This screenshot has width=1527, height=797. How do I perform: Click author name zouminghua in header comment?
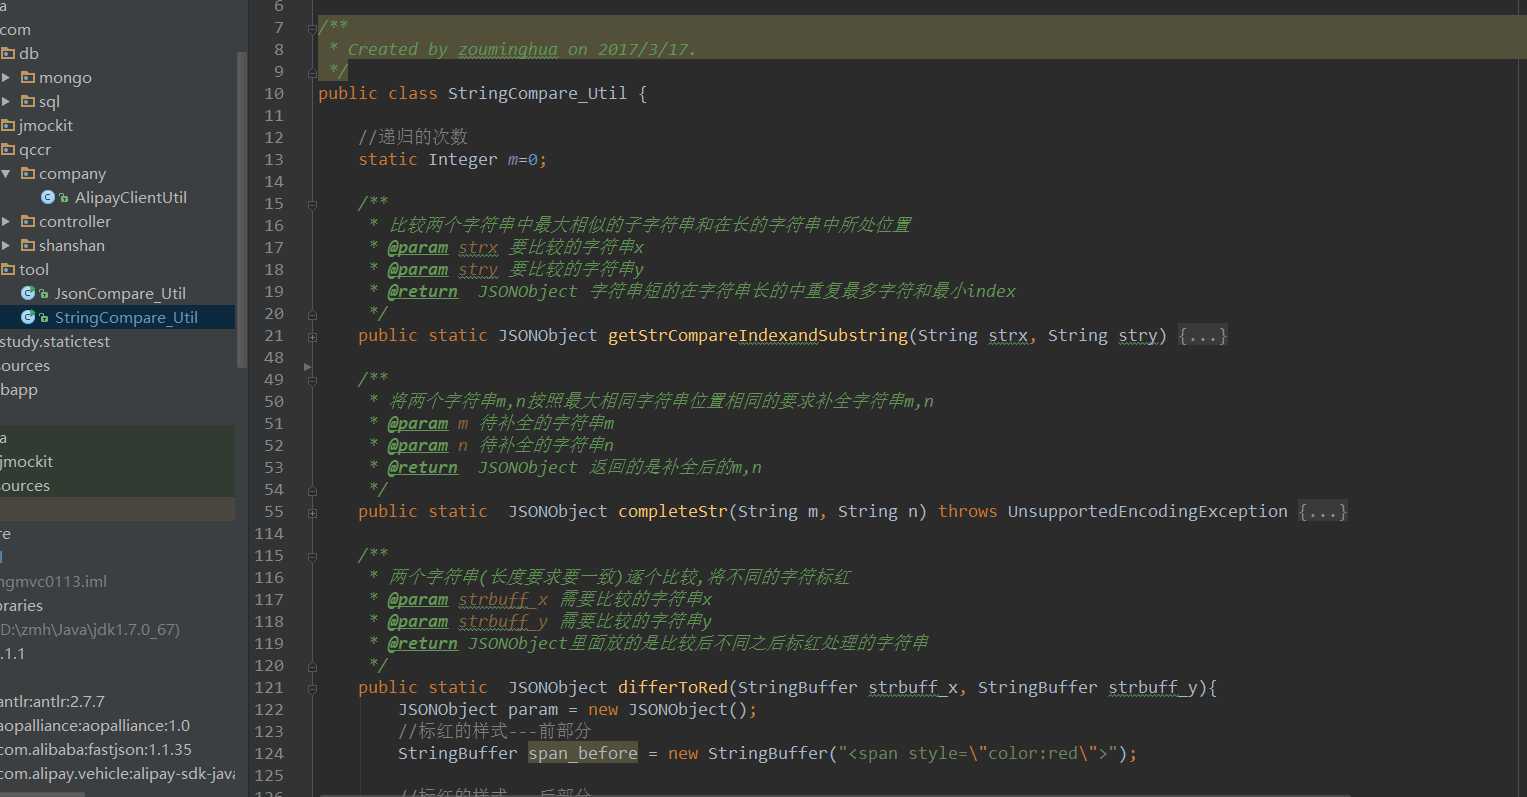coord(508,49)
